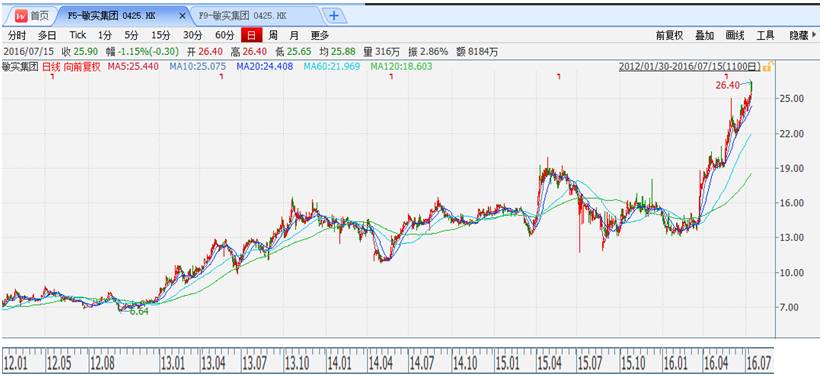Viewport: 826px width, 376px height.
Task: Click the volume 量 316万
Action: click(381, 52)
